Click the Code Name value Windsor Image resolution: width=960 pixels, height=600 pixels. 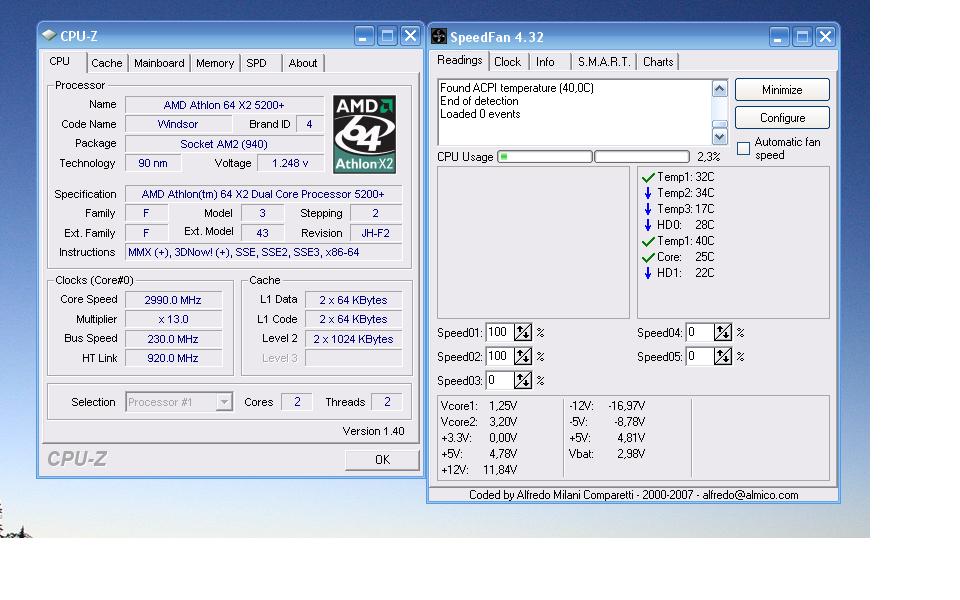click(x=178, y=124)
